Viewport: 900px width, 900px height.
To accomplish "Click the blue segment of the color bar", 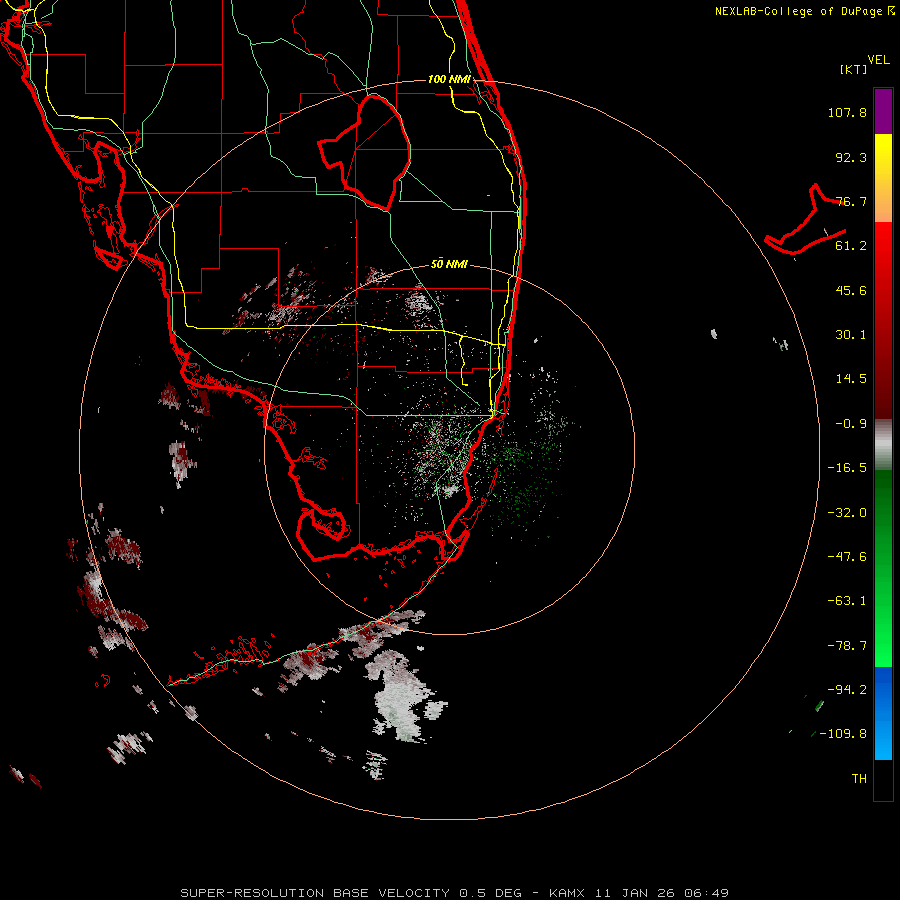I will 883,713.
